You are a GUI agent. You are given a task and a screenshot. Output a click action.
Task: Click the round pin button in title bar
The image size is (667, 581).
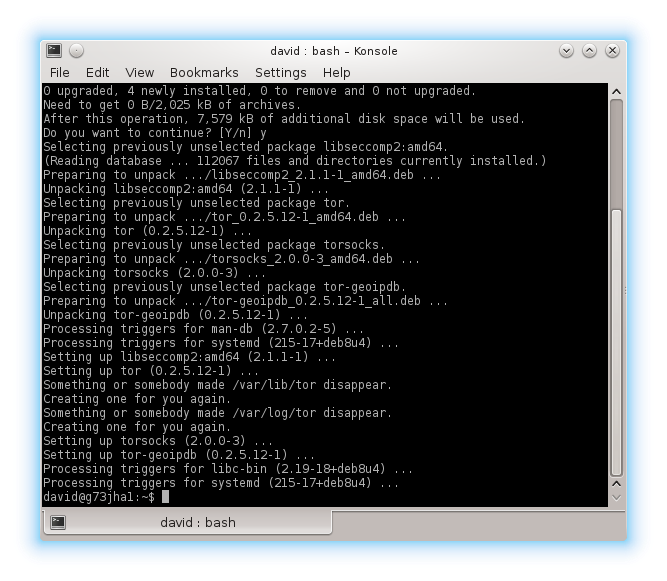point(77,51)
